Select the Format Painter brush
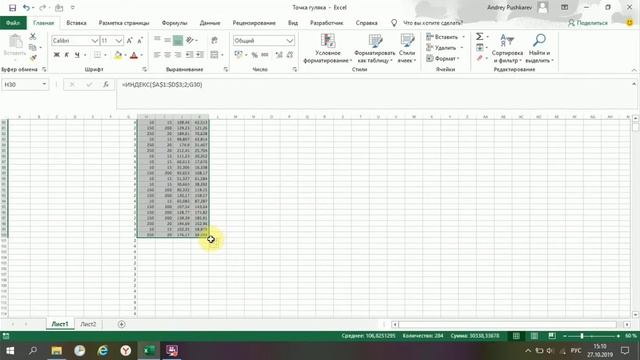 point(33,58)
